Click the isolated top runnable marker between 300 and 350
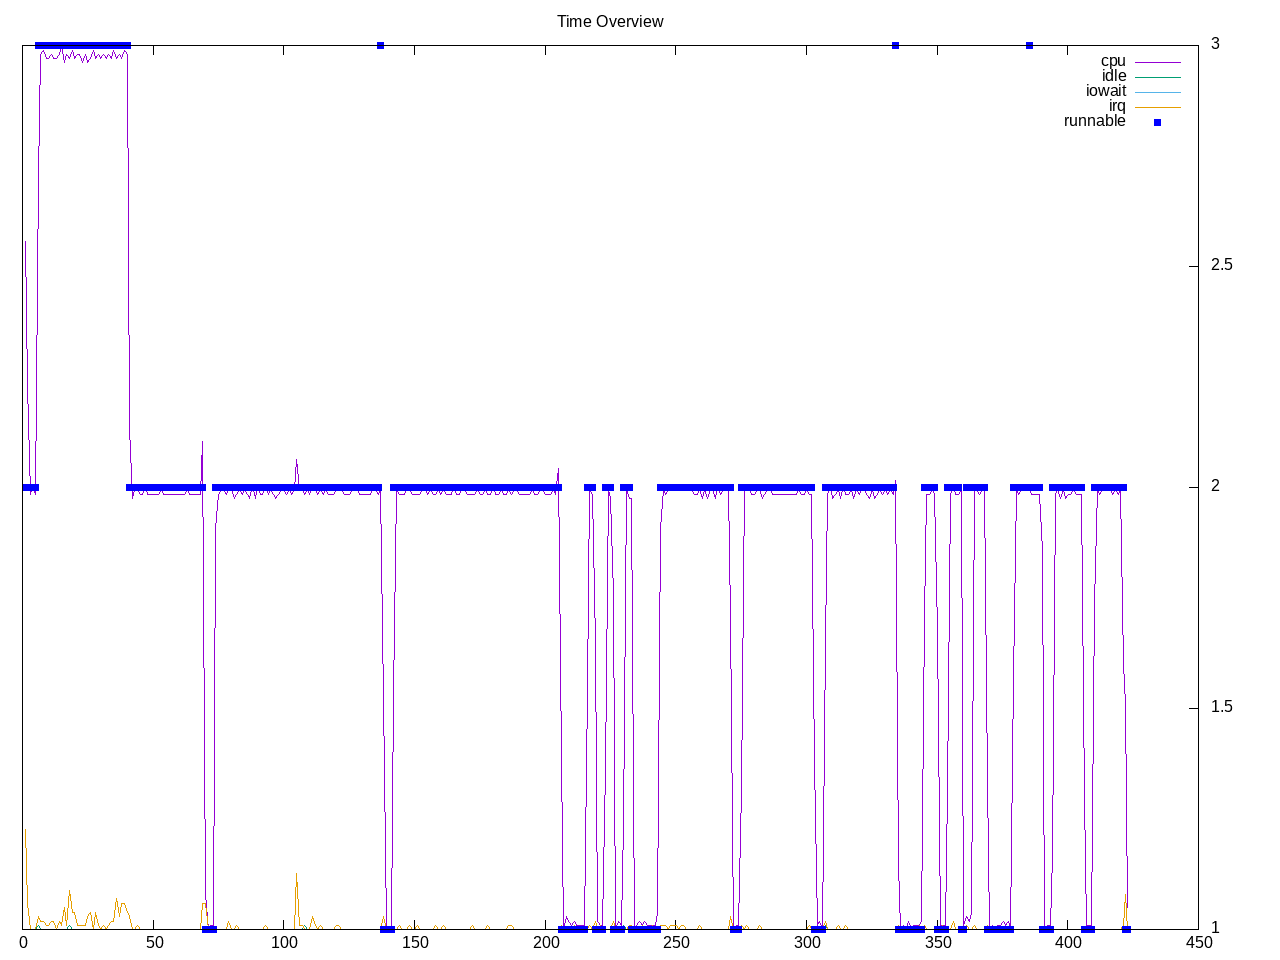This screenshot has width=1280, height=960. pyautogui.click(x=895, y=45)
